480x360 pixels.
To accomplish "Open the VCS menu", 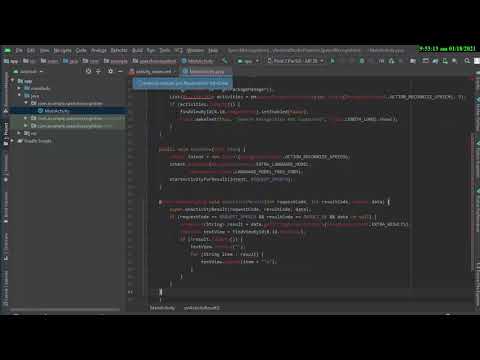I will [x=179, y=50].
